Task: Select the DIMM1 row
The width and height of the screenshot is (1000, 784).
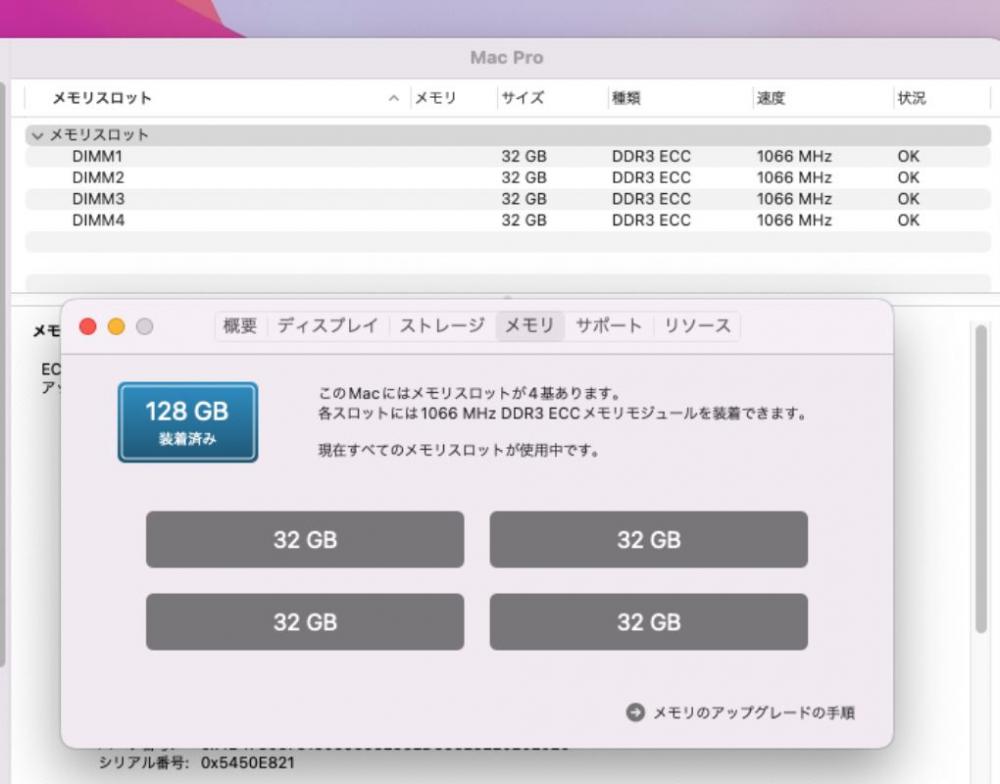Action: point(508,156)
